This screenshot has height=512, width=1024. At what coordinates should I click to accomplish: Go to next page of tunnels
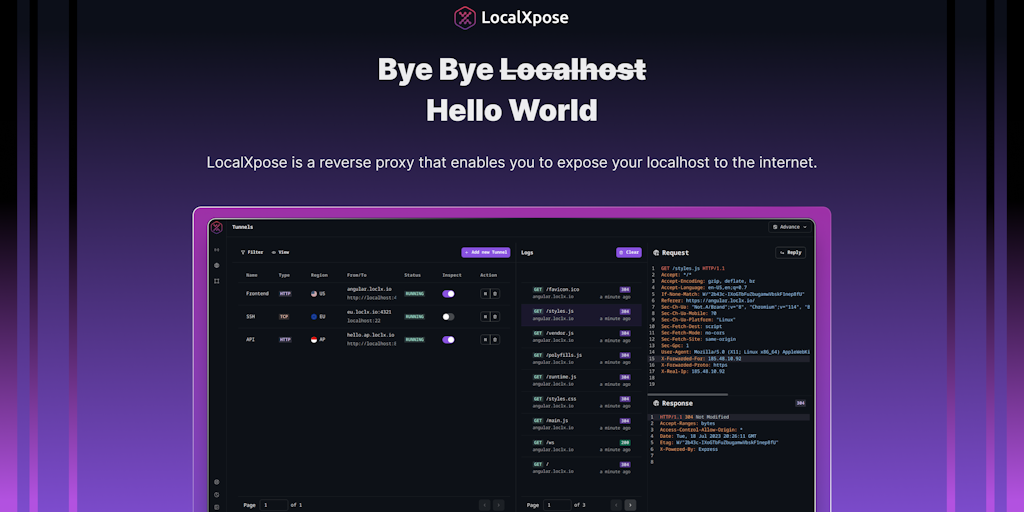498,505
